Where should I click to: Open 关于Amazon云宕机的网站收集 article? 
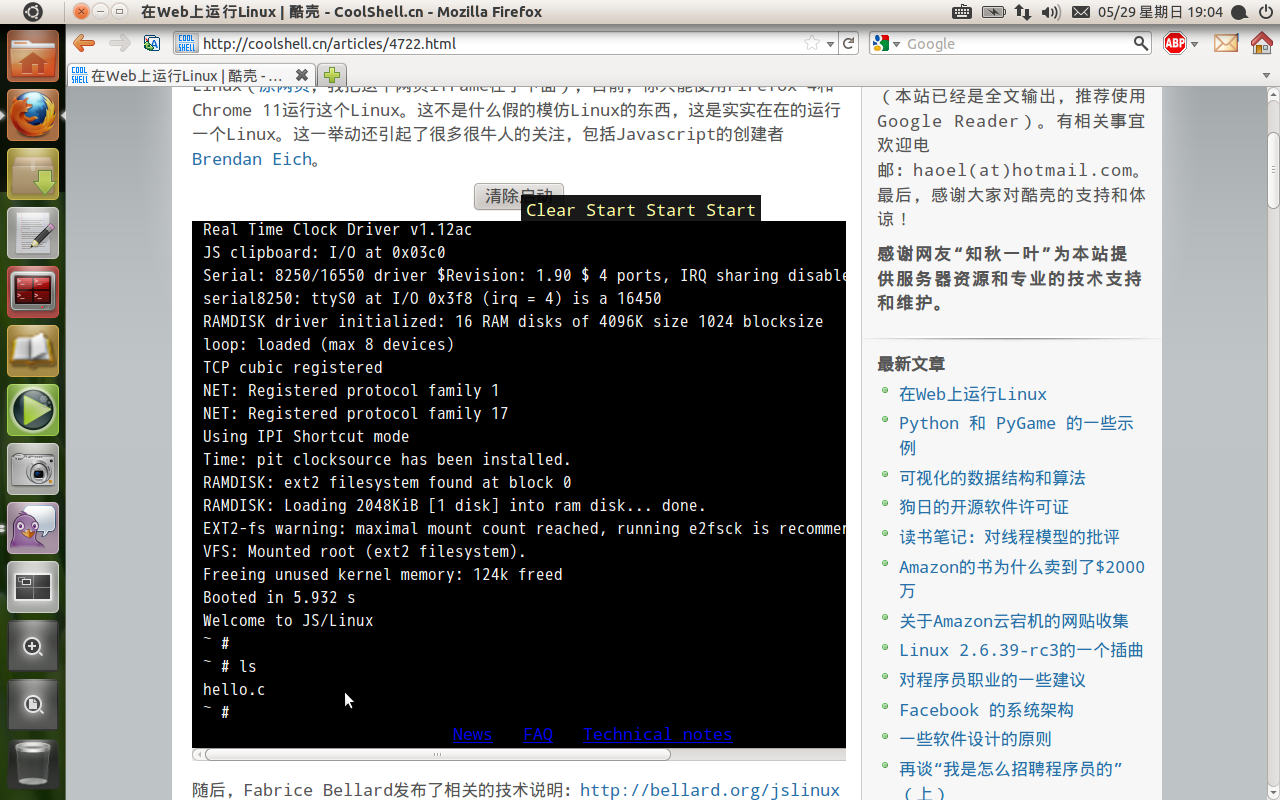point(1014,621)
